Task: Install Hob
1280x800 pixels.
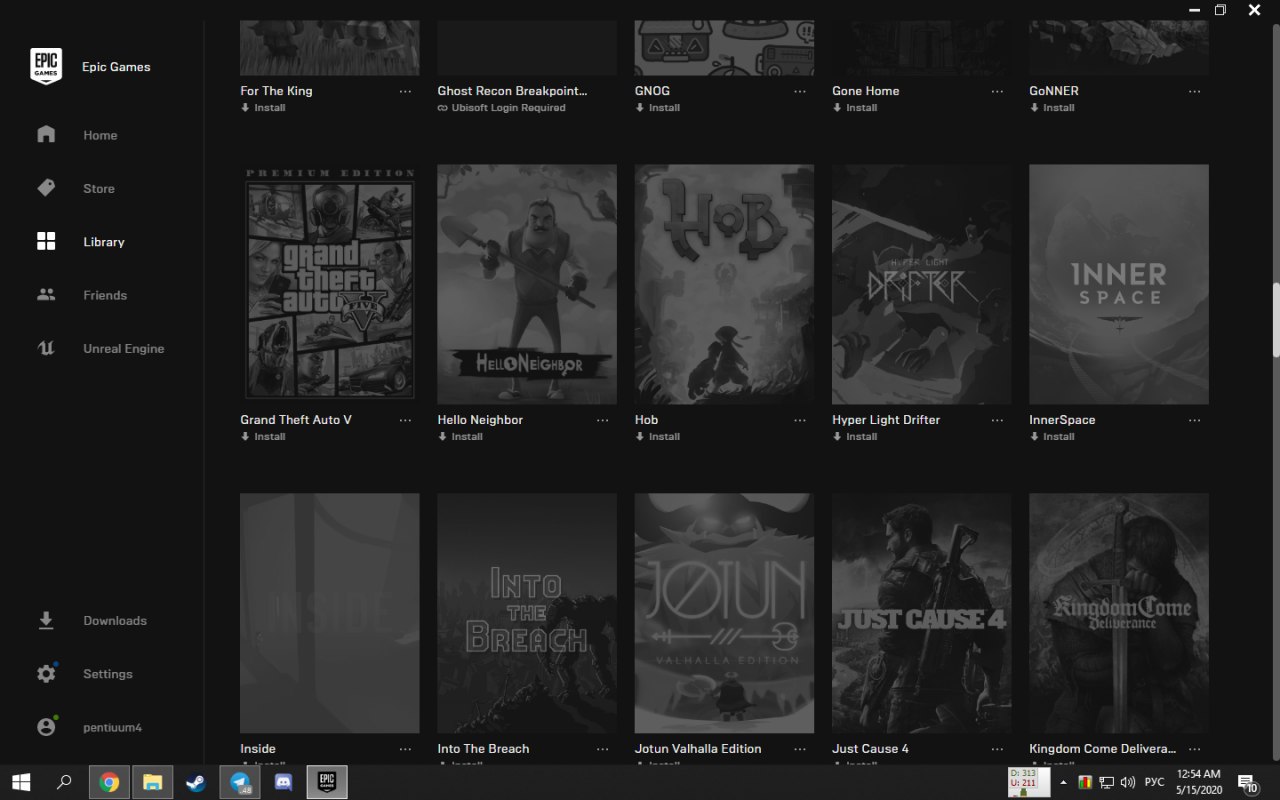Action: click(658, 437)
